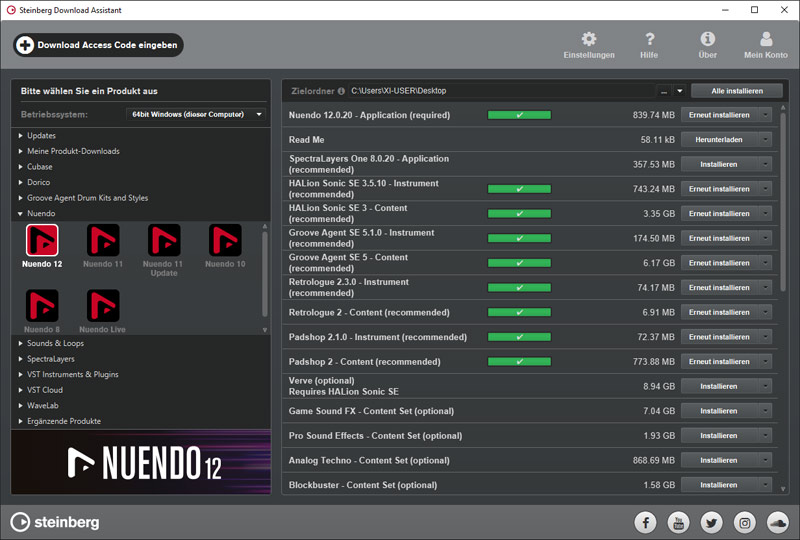
Task: Reinstall Nuendo 12.0.20 application
Action: pyautogui.click(x=719, y=115)
